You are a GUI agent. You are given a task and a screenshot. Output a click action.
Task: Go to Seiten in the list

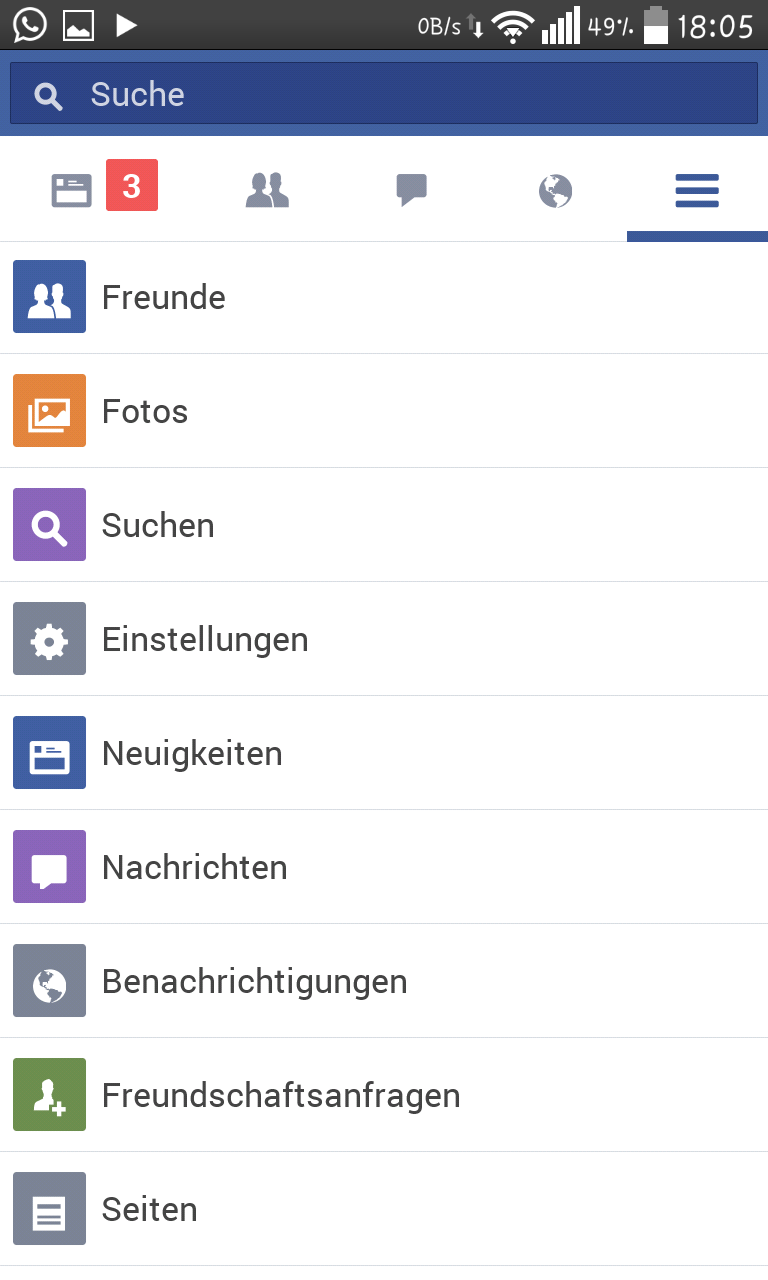150,1209
